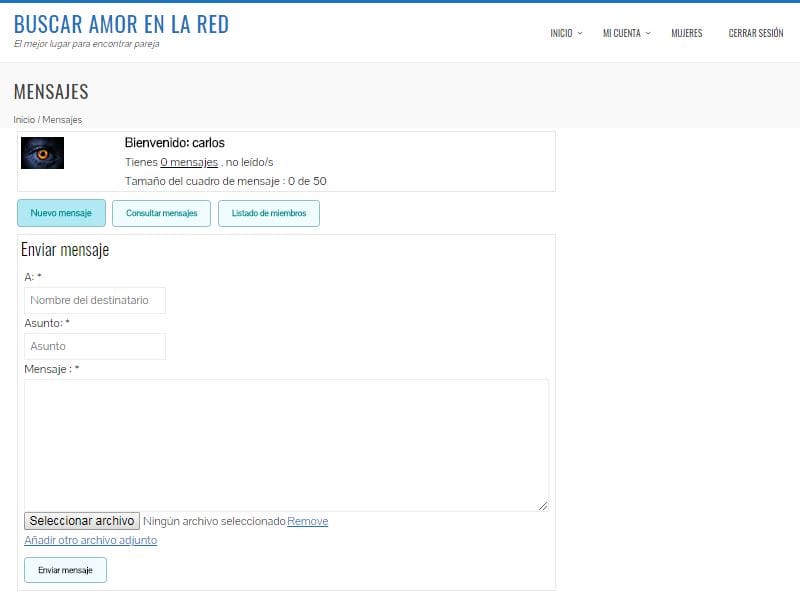Viewport: 800px width, 598px height.
Task: Click the Inicio breadcrumb link
Action: [24, 120]
